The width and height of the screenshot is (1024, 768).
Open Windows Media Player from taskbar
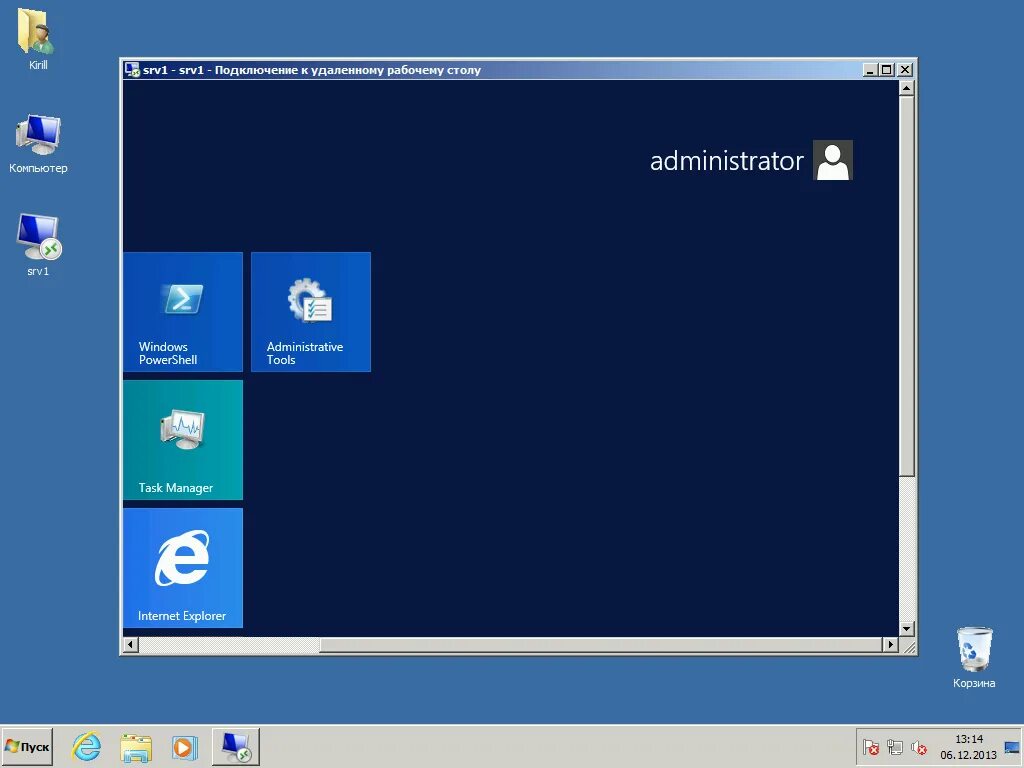[x=184, y=746]
